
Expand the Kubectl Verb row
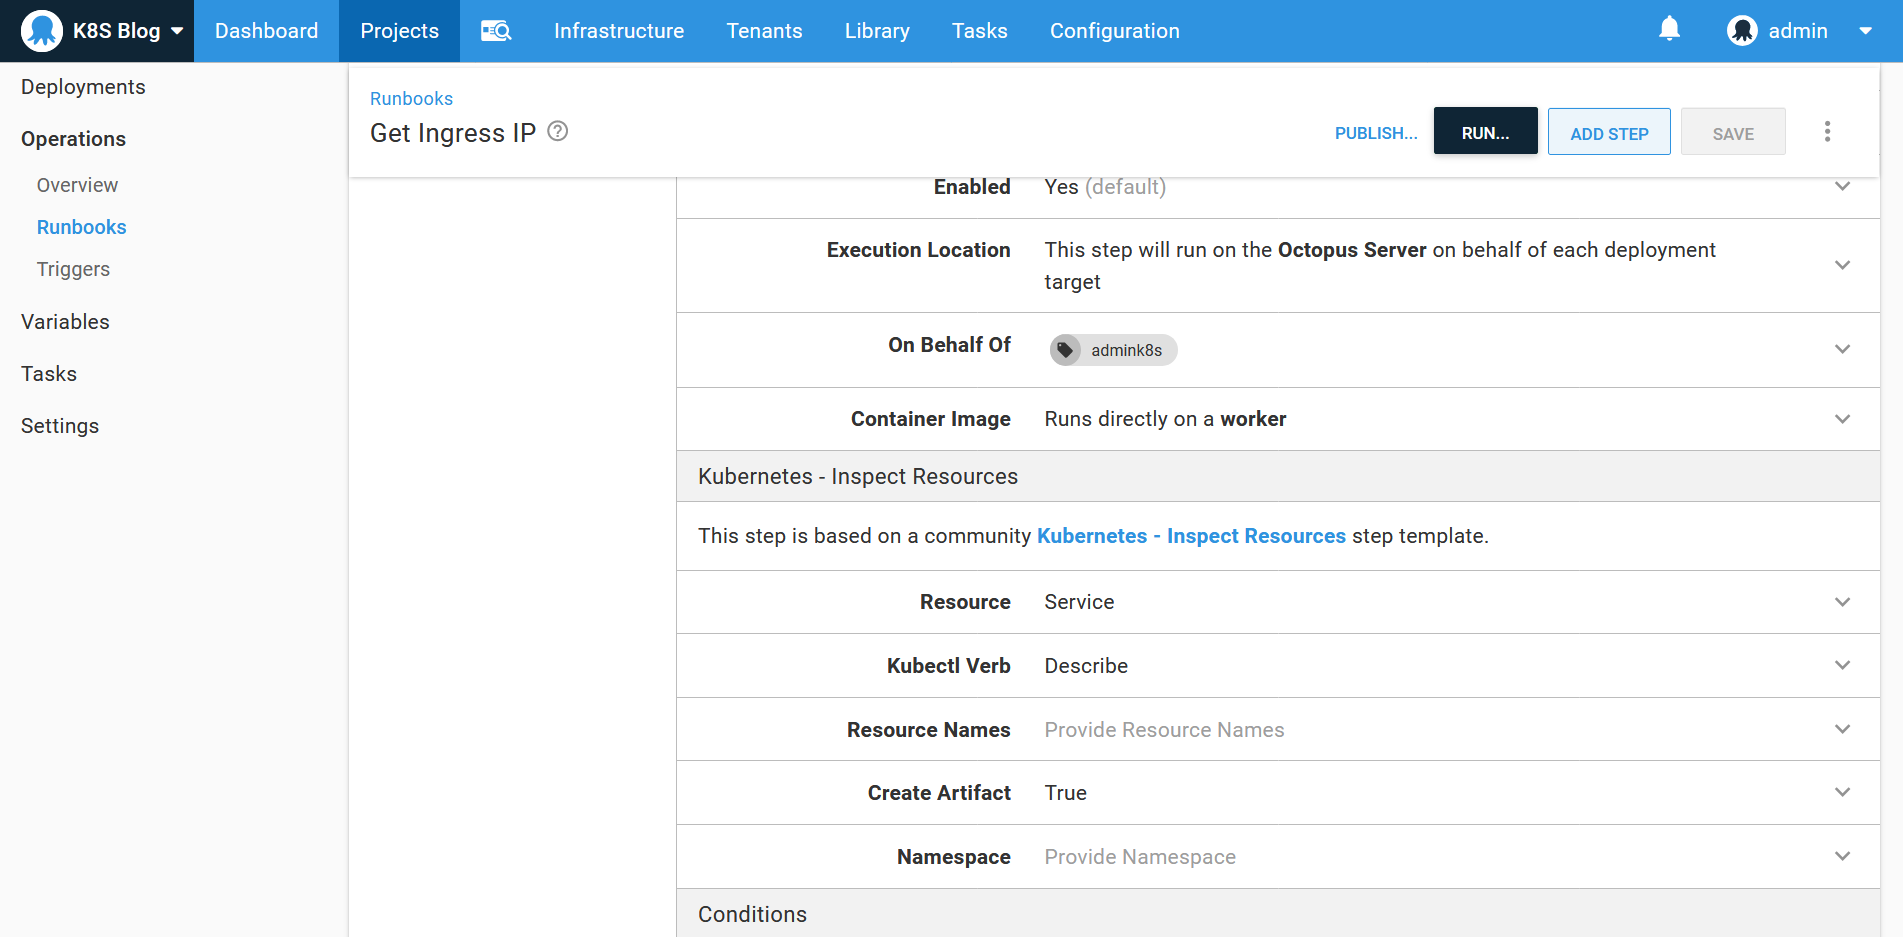click(1842, 665)
